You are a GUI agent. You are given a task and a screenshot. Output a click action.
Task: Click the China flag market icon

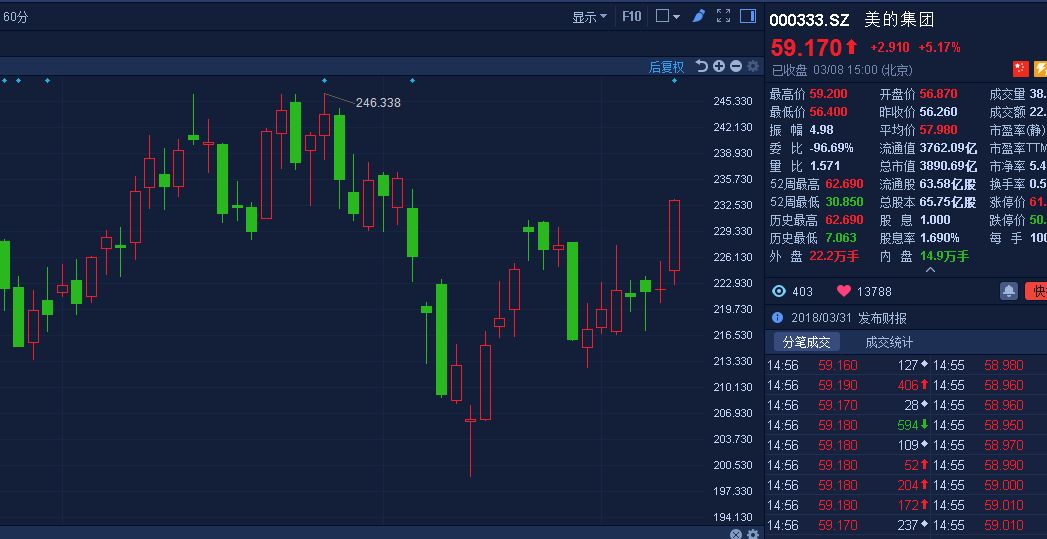(x=1020, y=69)
